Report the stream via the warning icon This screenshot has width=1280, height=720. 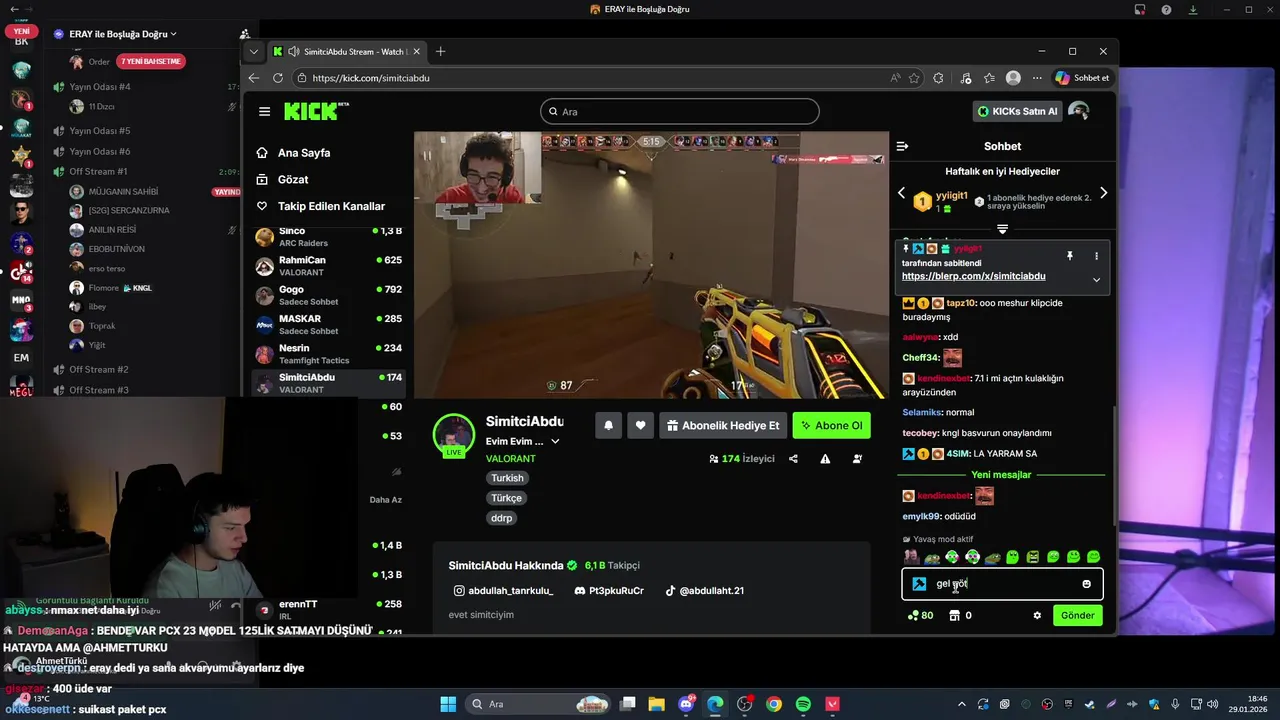pos(825,459)
